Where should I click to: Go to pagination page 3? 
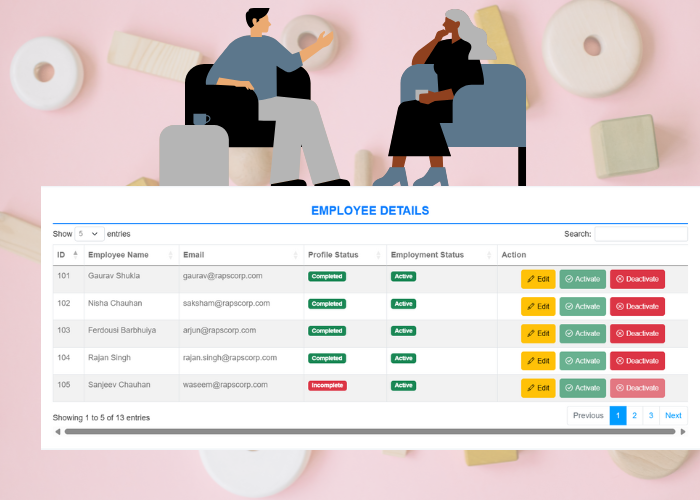click(651, 416)
